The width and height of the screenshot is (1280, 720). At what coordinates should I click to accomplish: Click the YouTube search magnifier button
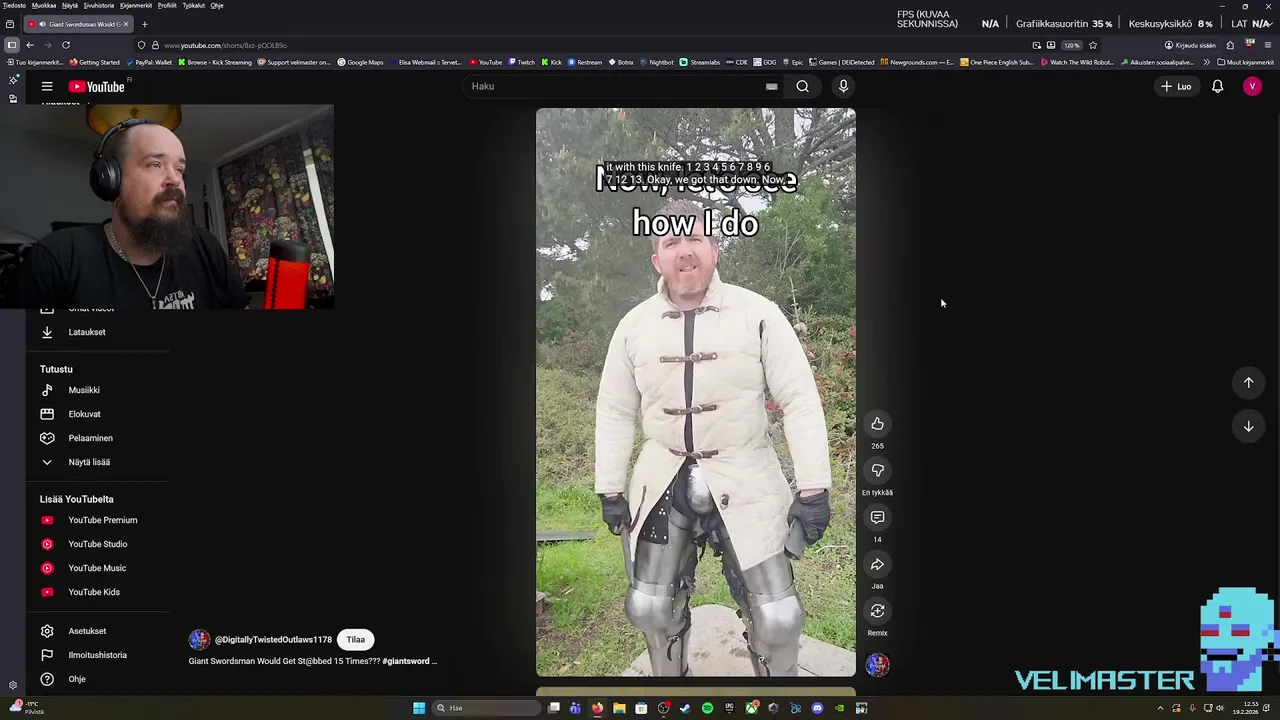(x=802, y=86)
